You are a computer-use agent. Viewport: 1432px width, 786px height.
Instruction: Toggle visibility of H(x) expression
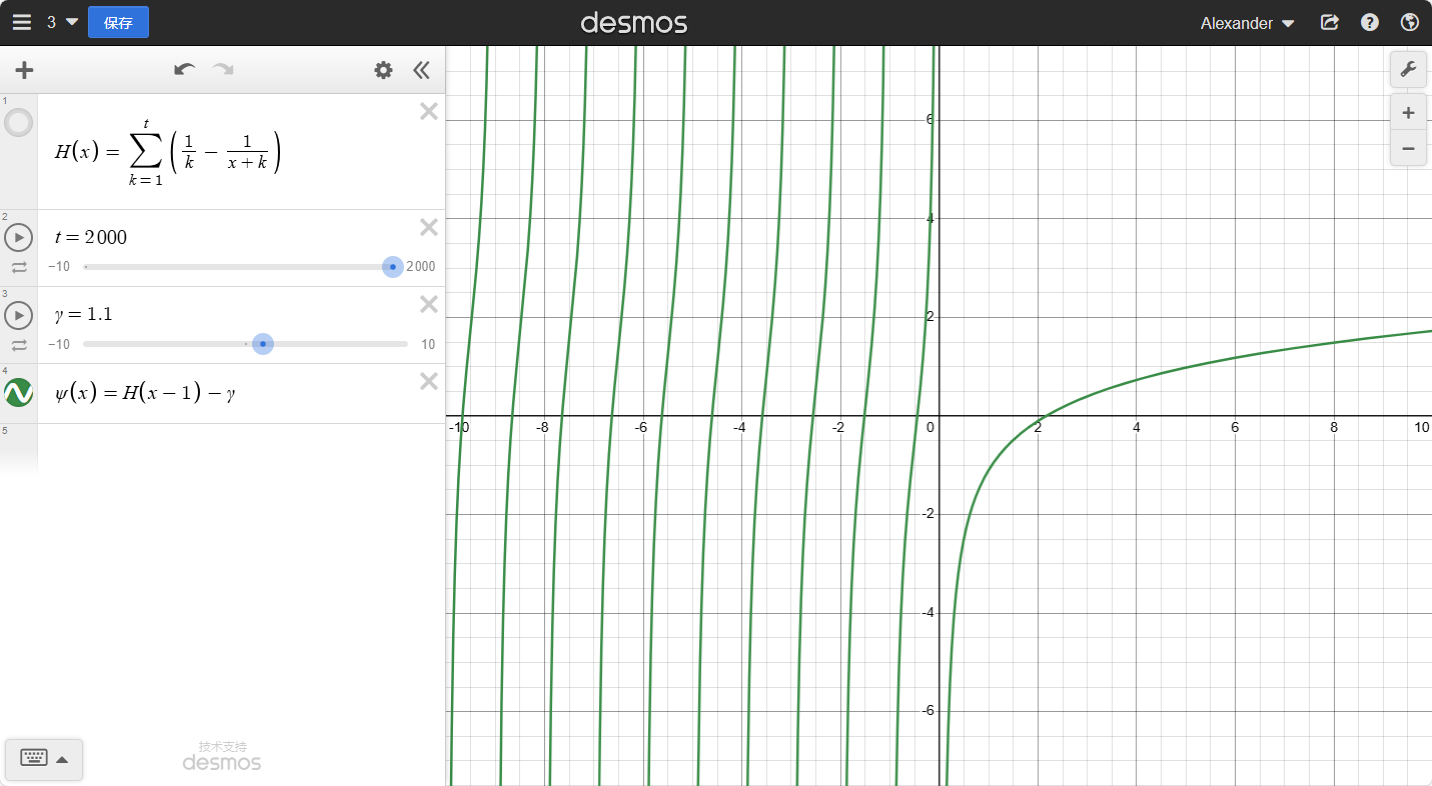pos(19,124)
